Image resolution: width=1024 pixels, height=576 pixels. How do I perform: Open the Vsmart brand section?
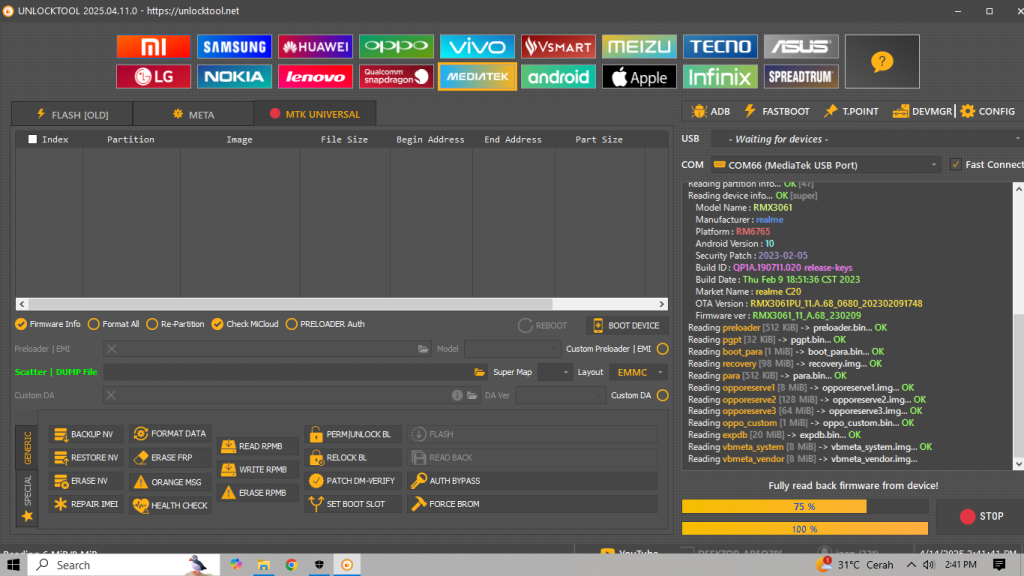click(558, 46)
